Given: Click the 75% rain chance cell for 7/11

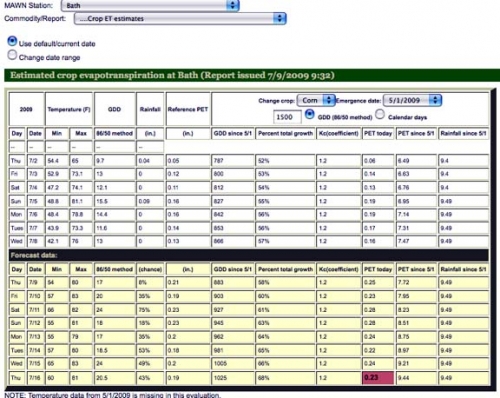Looking at the screenshot, I should [x=150, y=310].
